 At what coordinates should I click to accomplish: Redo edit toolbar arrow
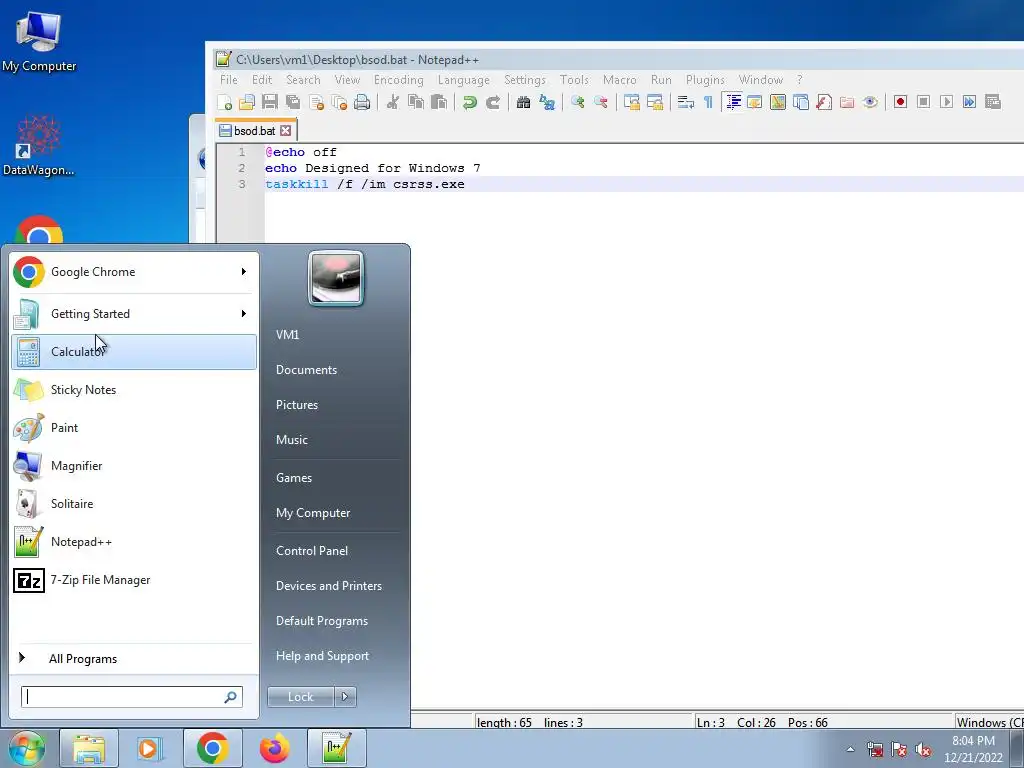[493, 102]
